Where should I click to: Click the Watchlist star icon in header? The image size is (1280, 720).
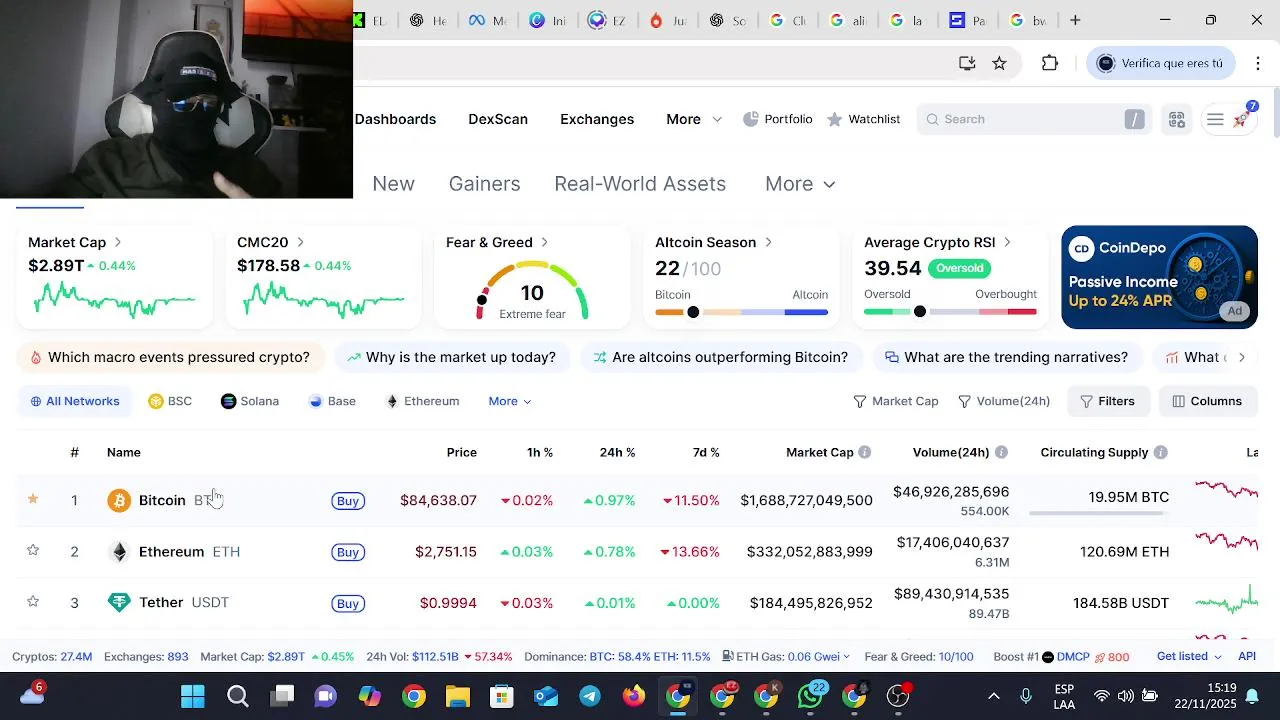click(834, 119)
